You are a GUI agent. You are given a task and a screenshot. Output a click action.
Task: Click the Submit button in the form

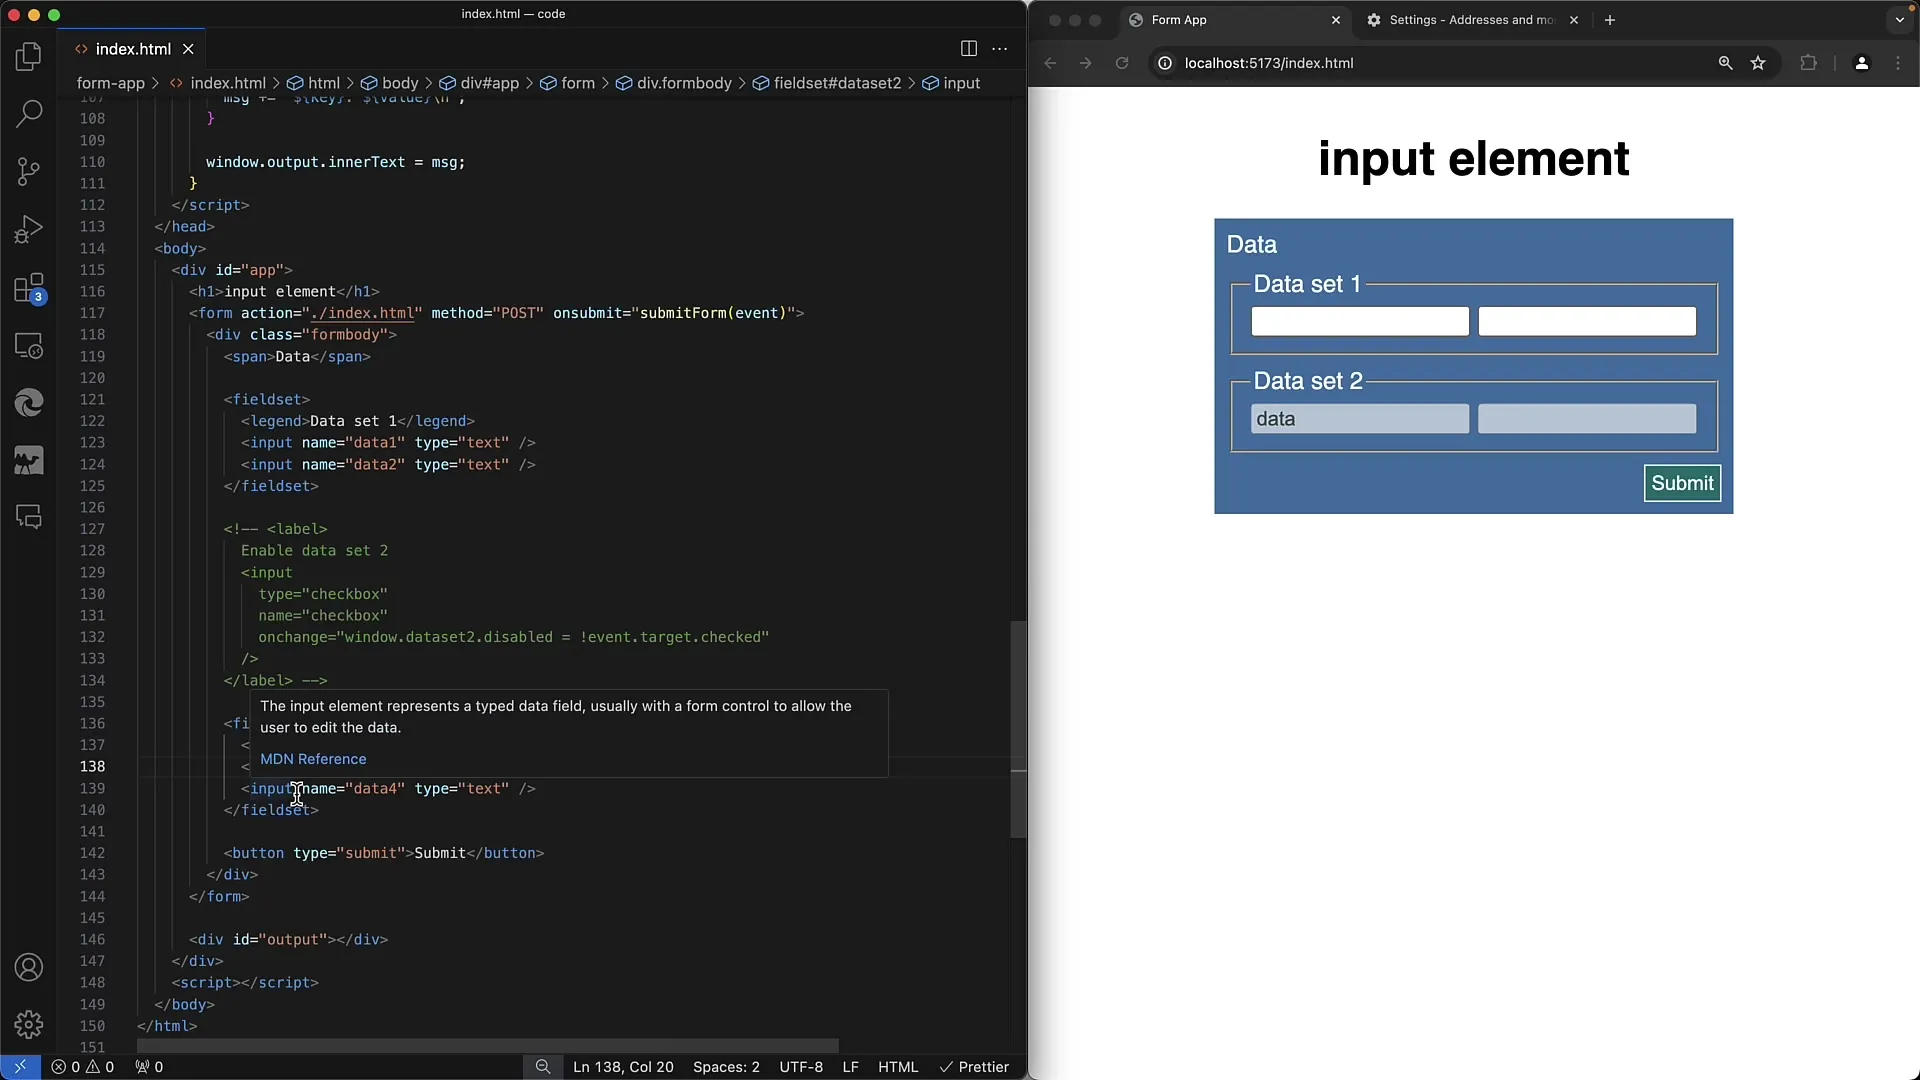[1682, 483]
